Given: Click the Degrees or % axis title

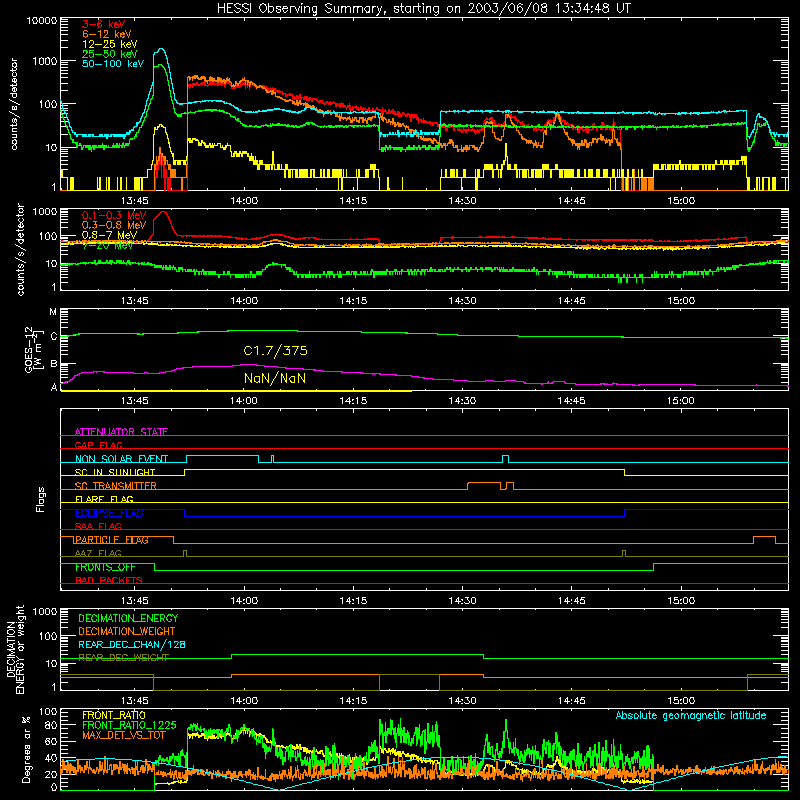Looking at the screenshot, I should pyautogui.click(x=26, y=749).
